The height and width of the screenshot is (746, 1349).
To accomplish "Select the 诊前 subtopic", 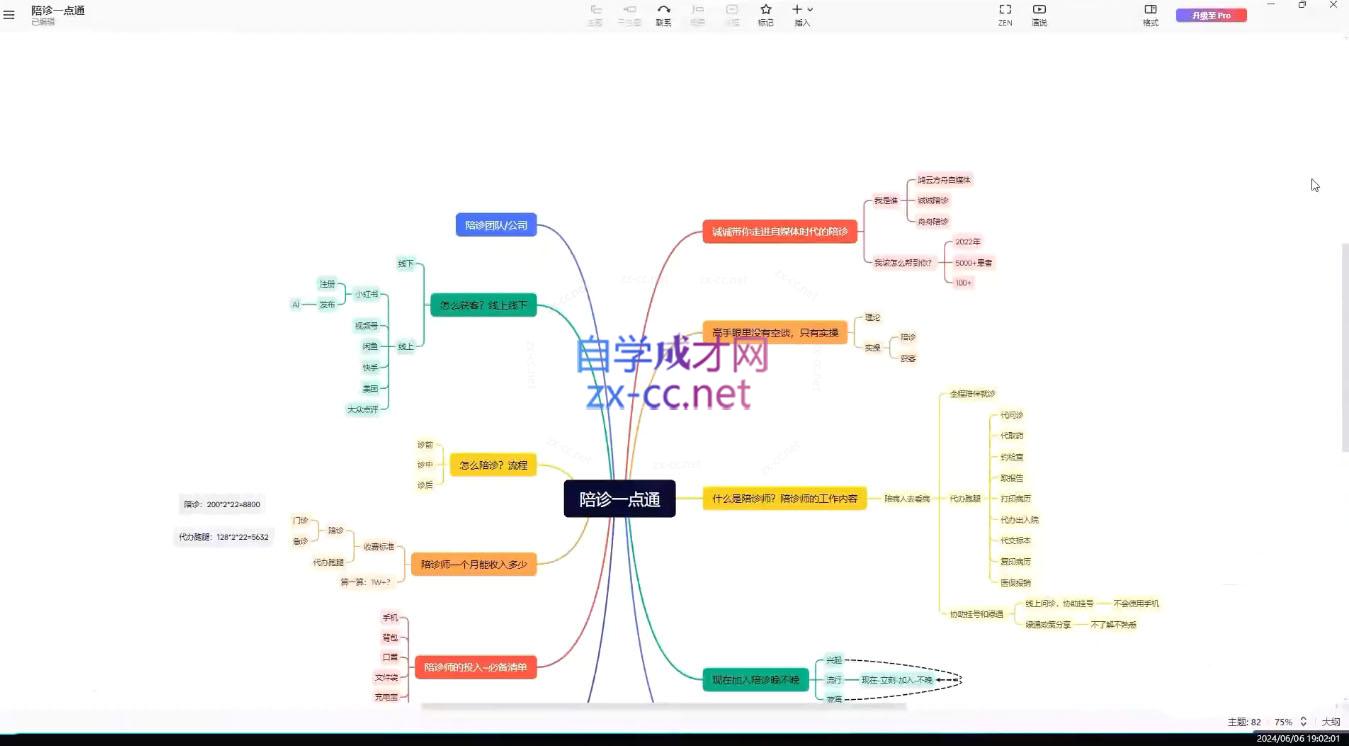I will point(426,444).
